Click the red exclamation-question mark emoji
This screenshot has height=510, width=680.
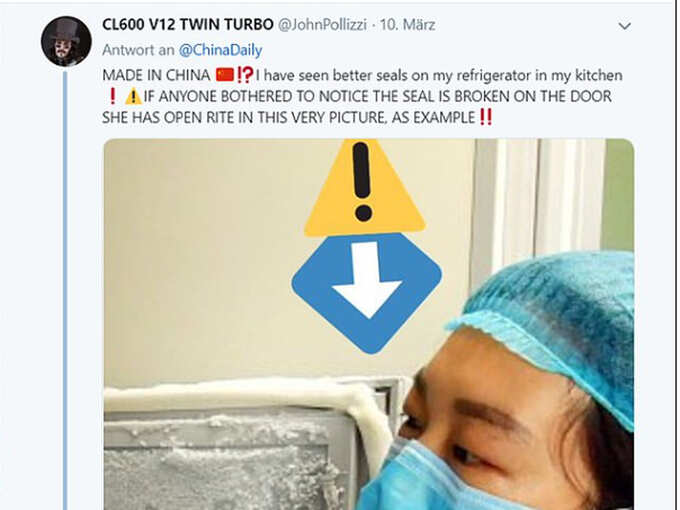(x=245, y=75)
